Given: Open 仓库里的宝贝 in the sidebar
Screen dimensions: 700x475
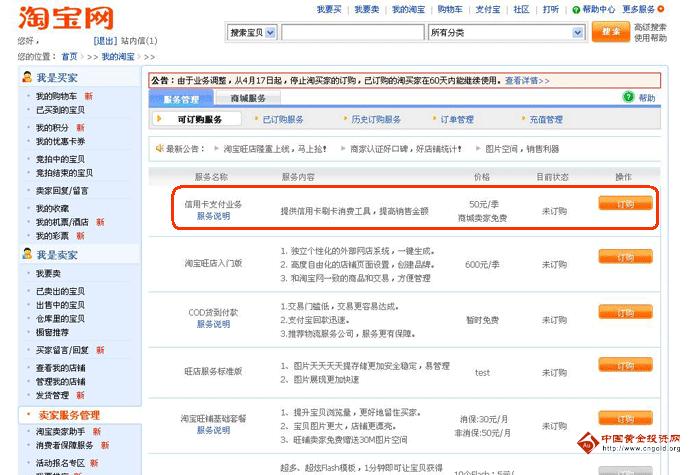Looking at the screenshot, I should click(60, 319).
